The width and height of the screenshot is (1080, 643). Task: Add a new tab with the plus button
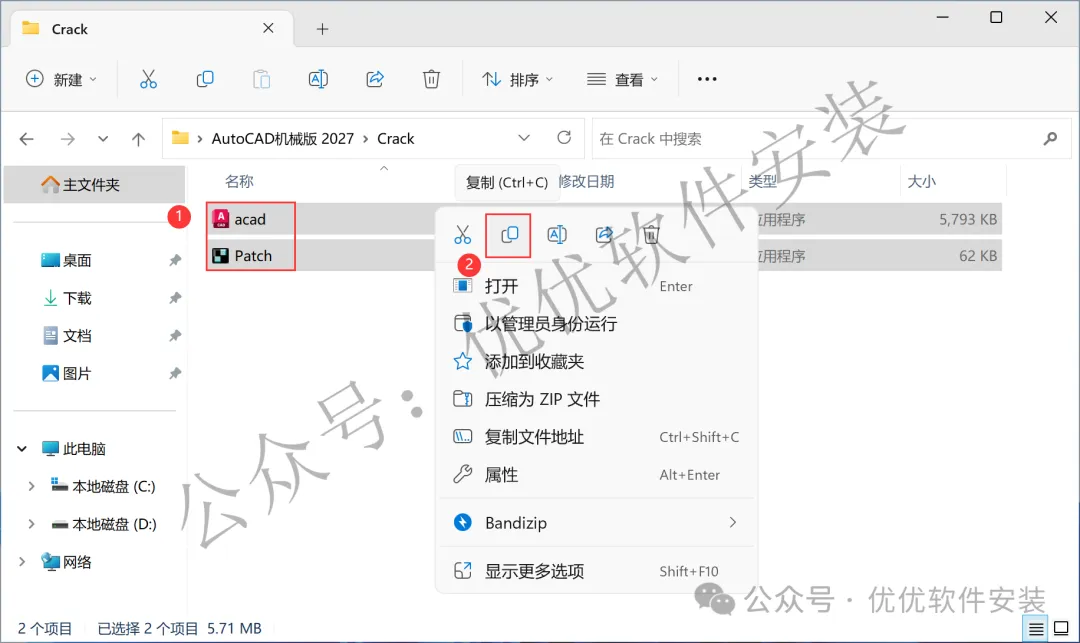click(322, 29)
